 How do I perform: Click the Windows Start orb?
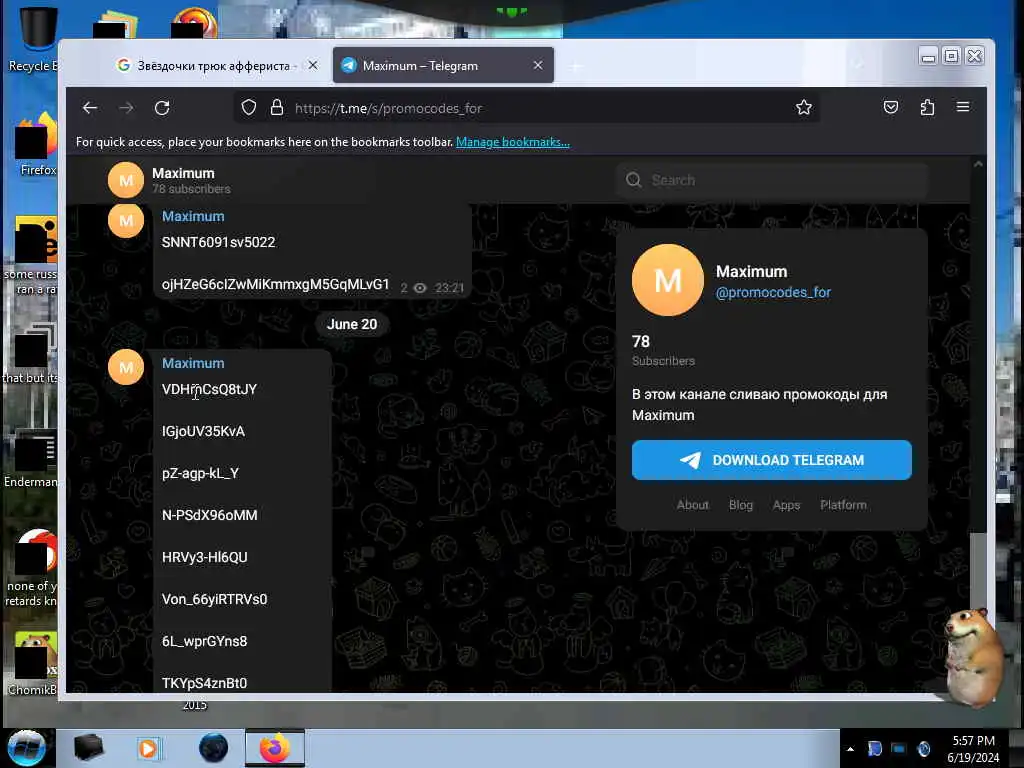(27, 747)
